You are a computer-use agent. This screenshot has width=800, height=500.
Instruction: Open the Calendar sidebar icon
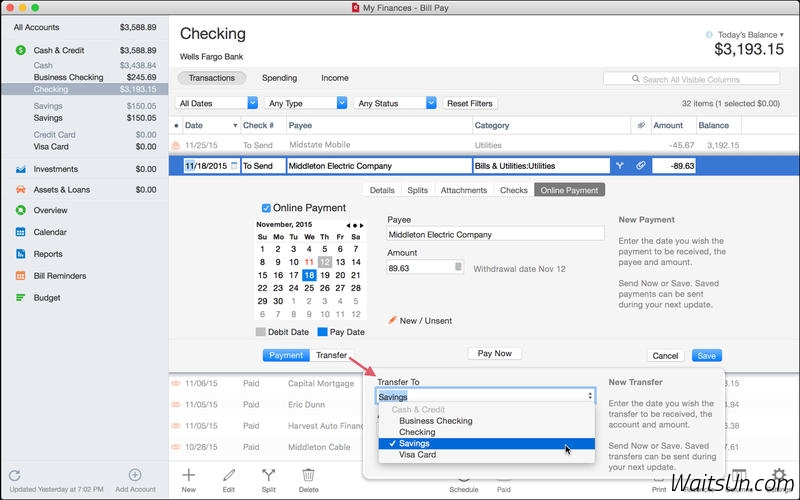click(20, 232)
